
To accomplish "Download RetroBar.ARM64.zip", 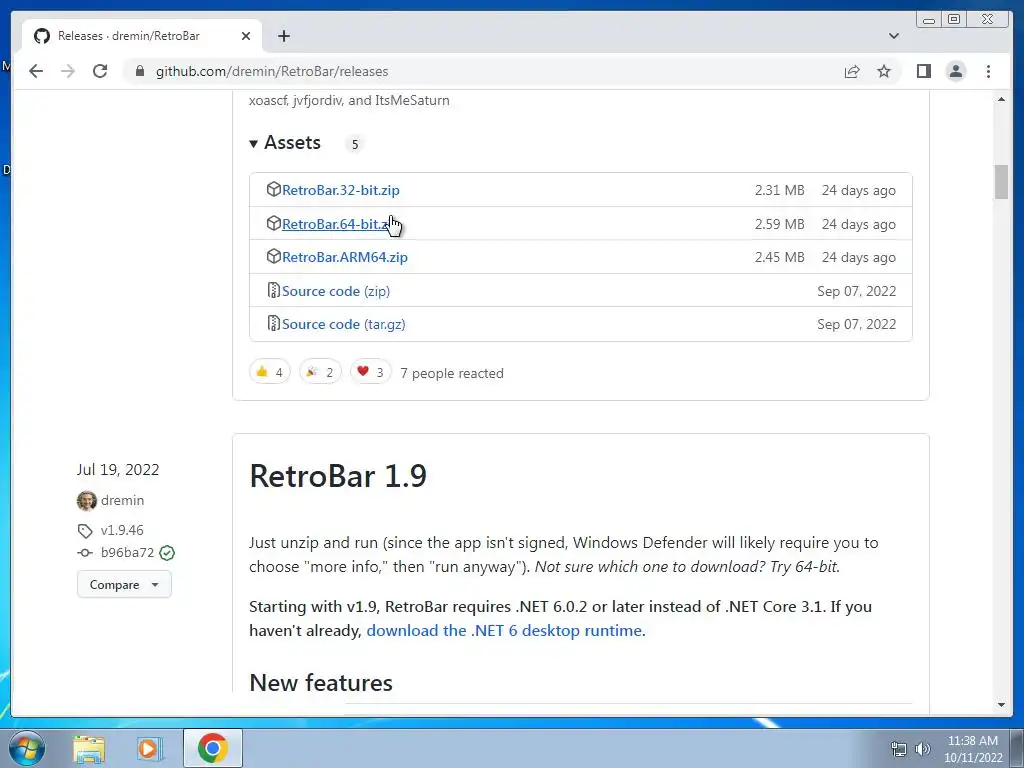I will [x=345, y=257].
